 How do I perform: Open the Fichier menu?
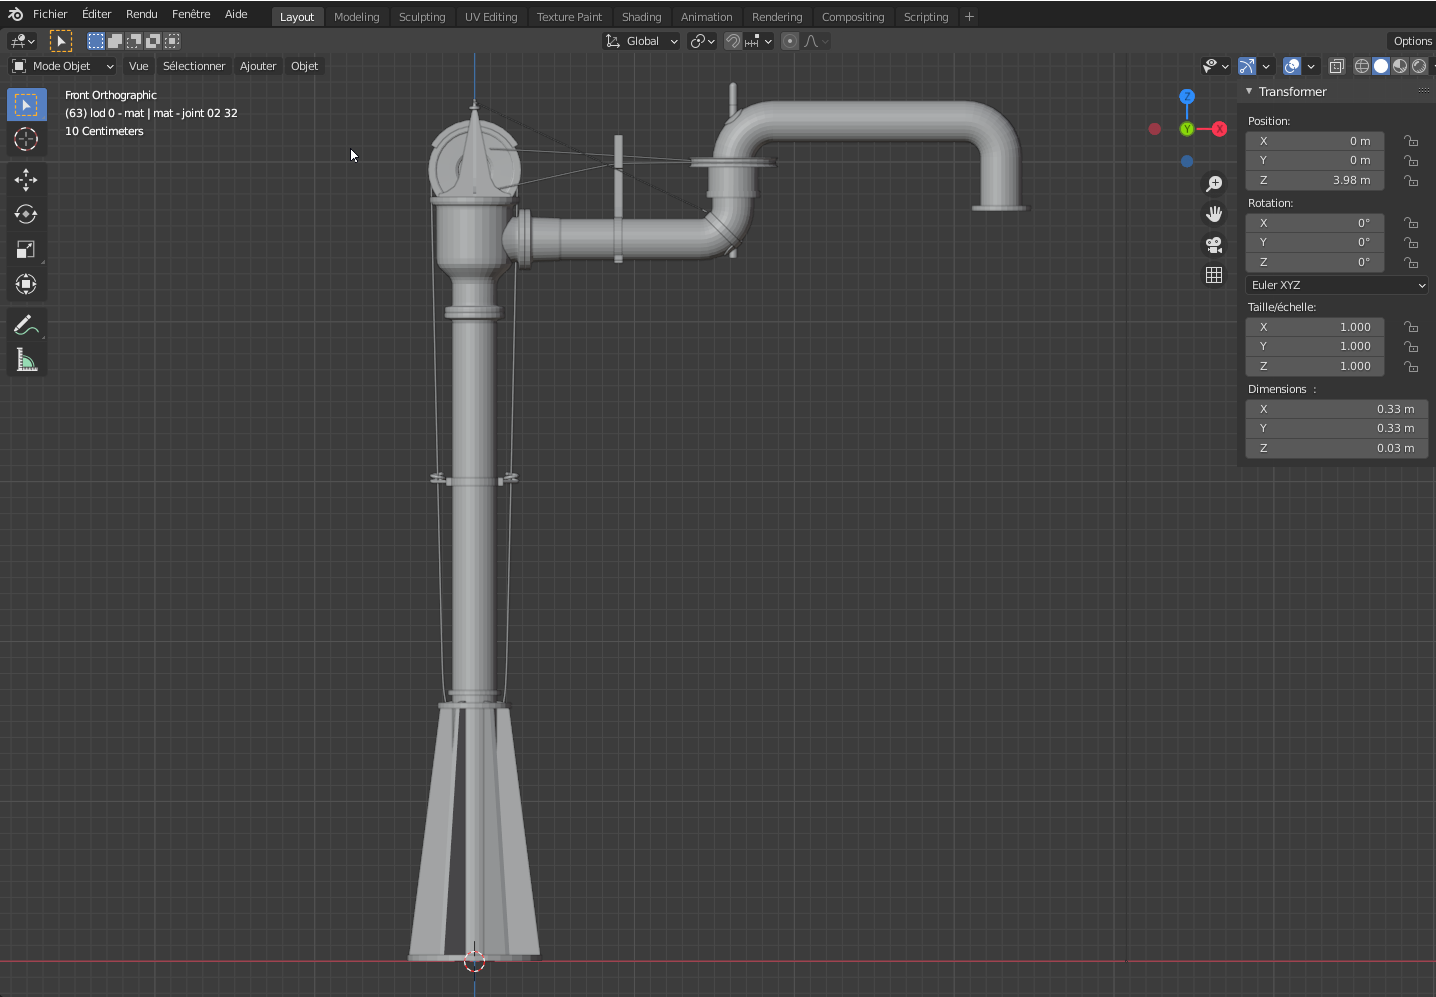[50, 14]
